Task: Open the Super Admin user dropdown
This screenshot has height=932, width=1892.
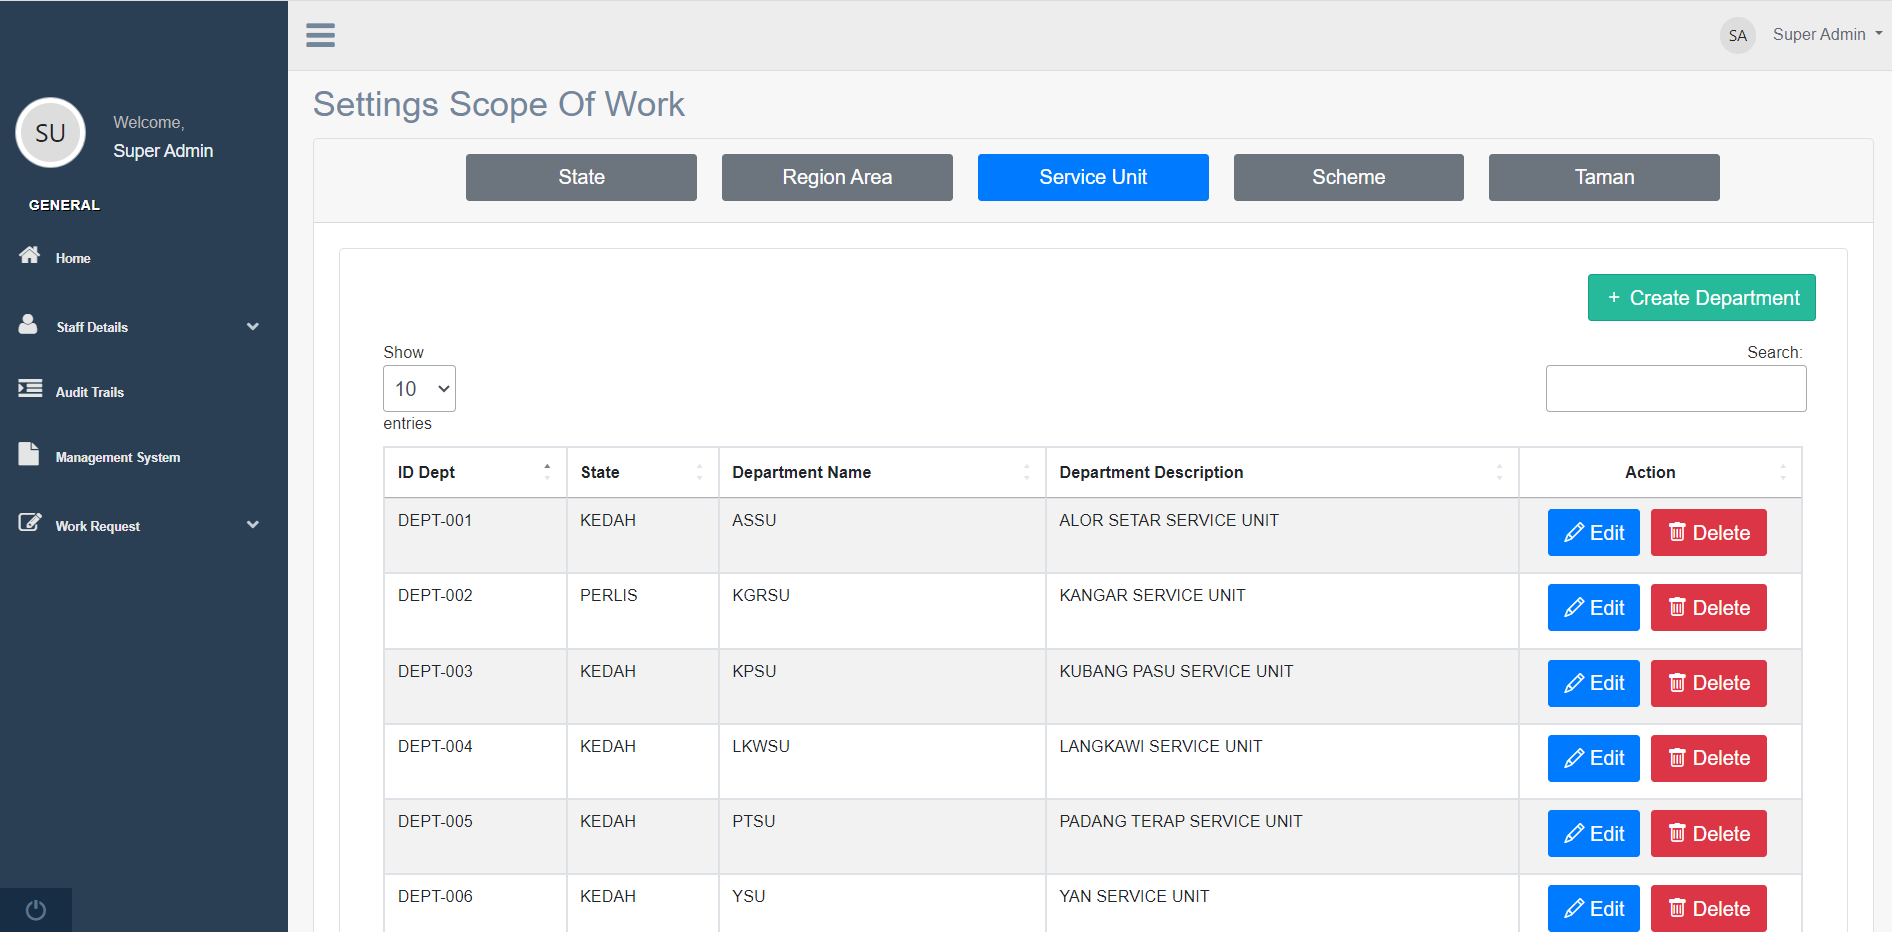Action: pyautogui.click(x=1826, y=35)
